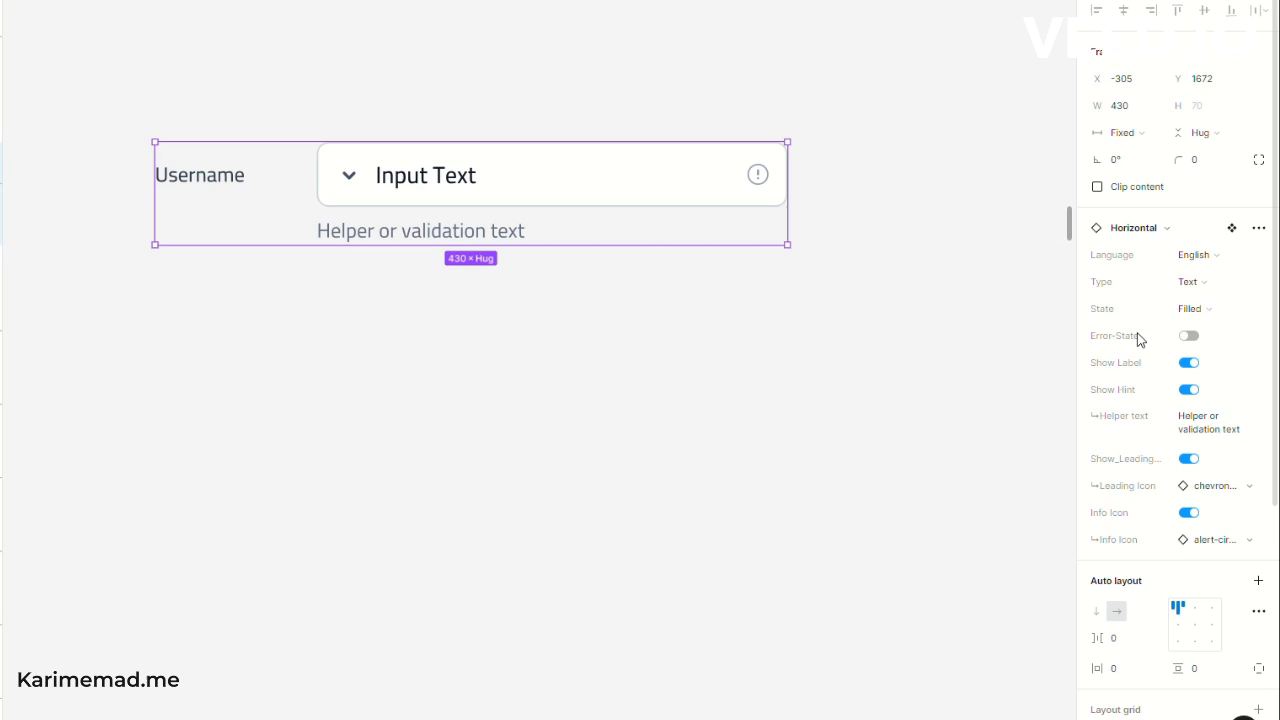The width and height of the screenshot is (1280, 720).
Task: Open the Leading Icon chevron instance dropdown
Action: click(x=1216, y=486)
